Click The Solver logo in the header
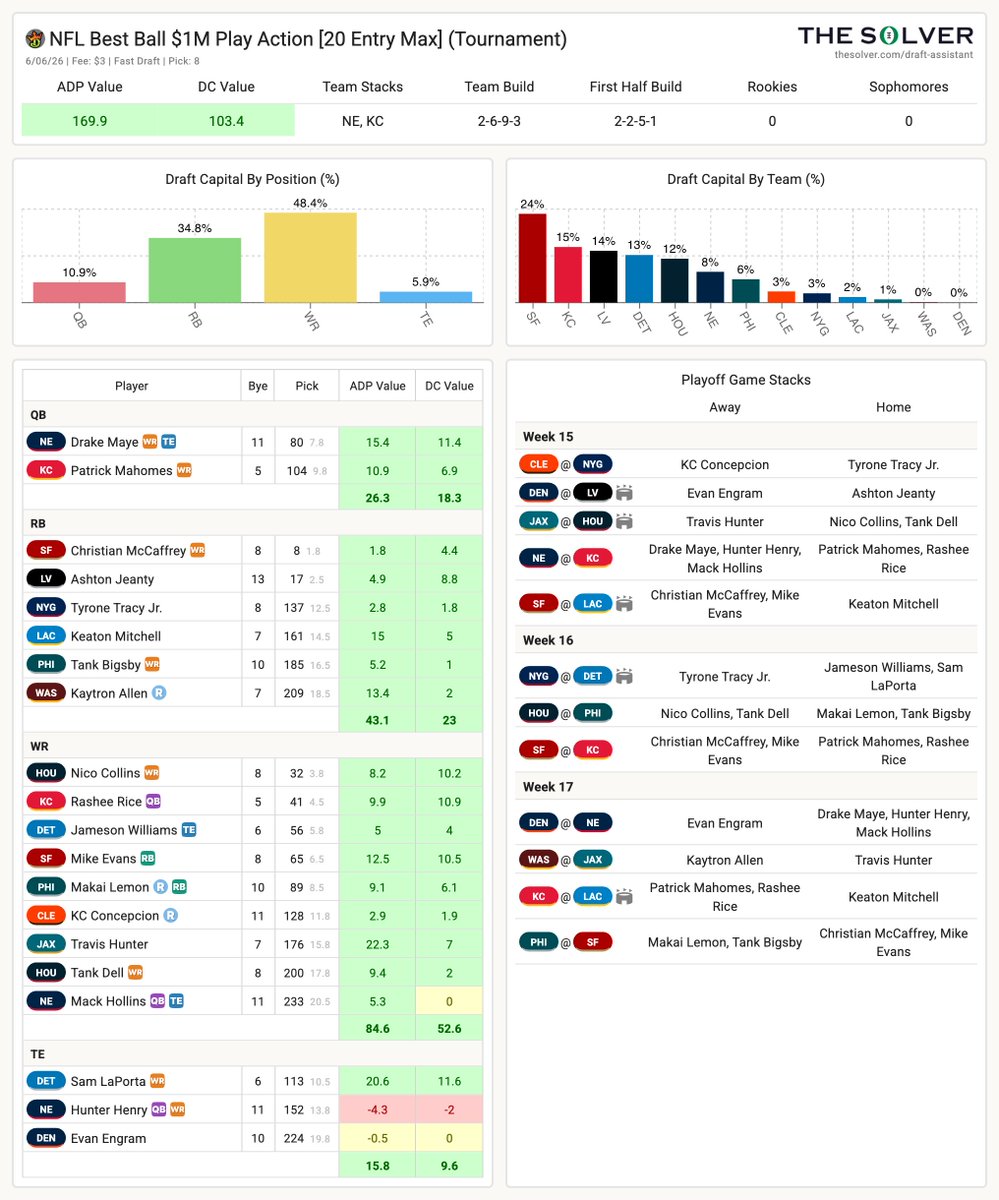 pyautogui.click(x=885, y=36)
